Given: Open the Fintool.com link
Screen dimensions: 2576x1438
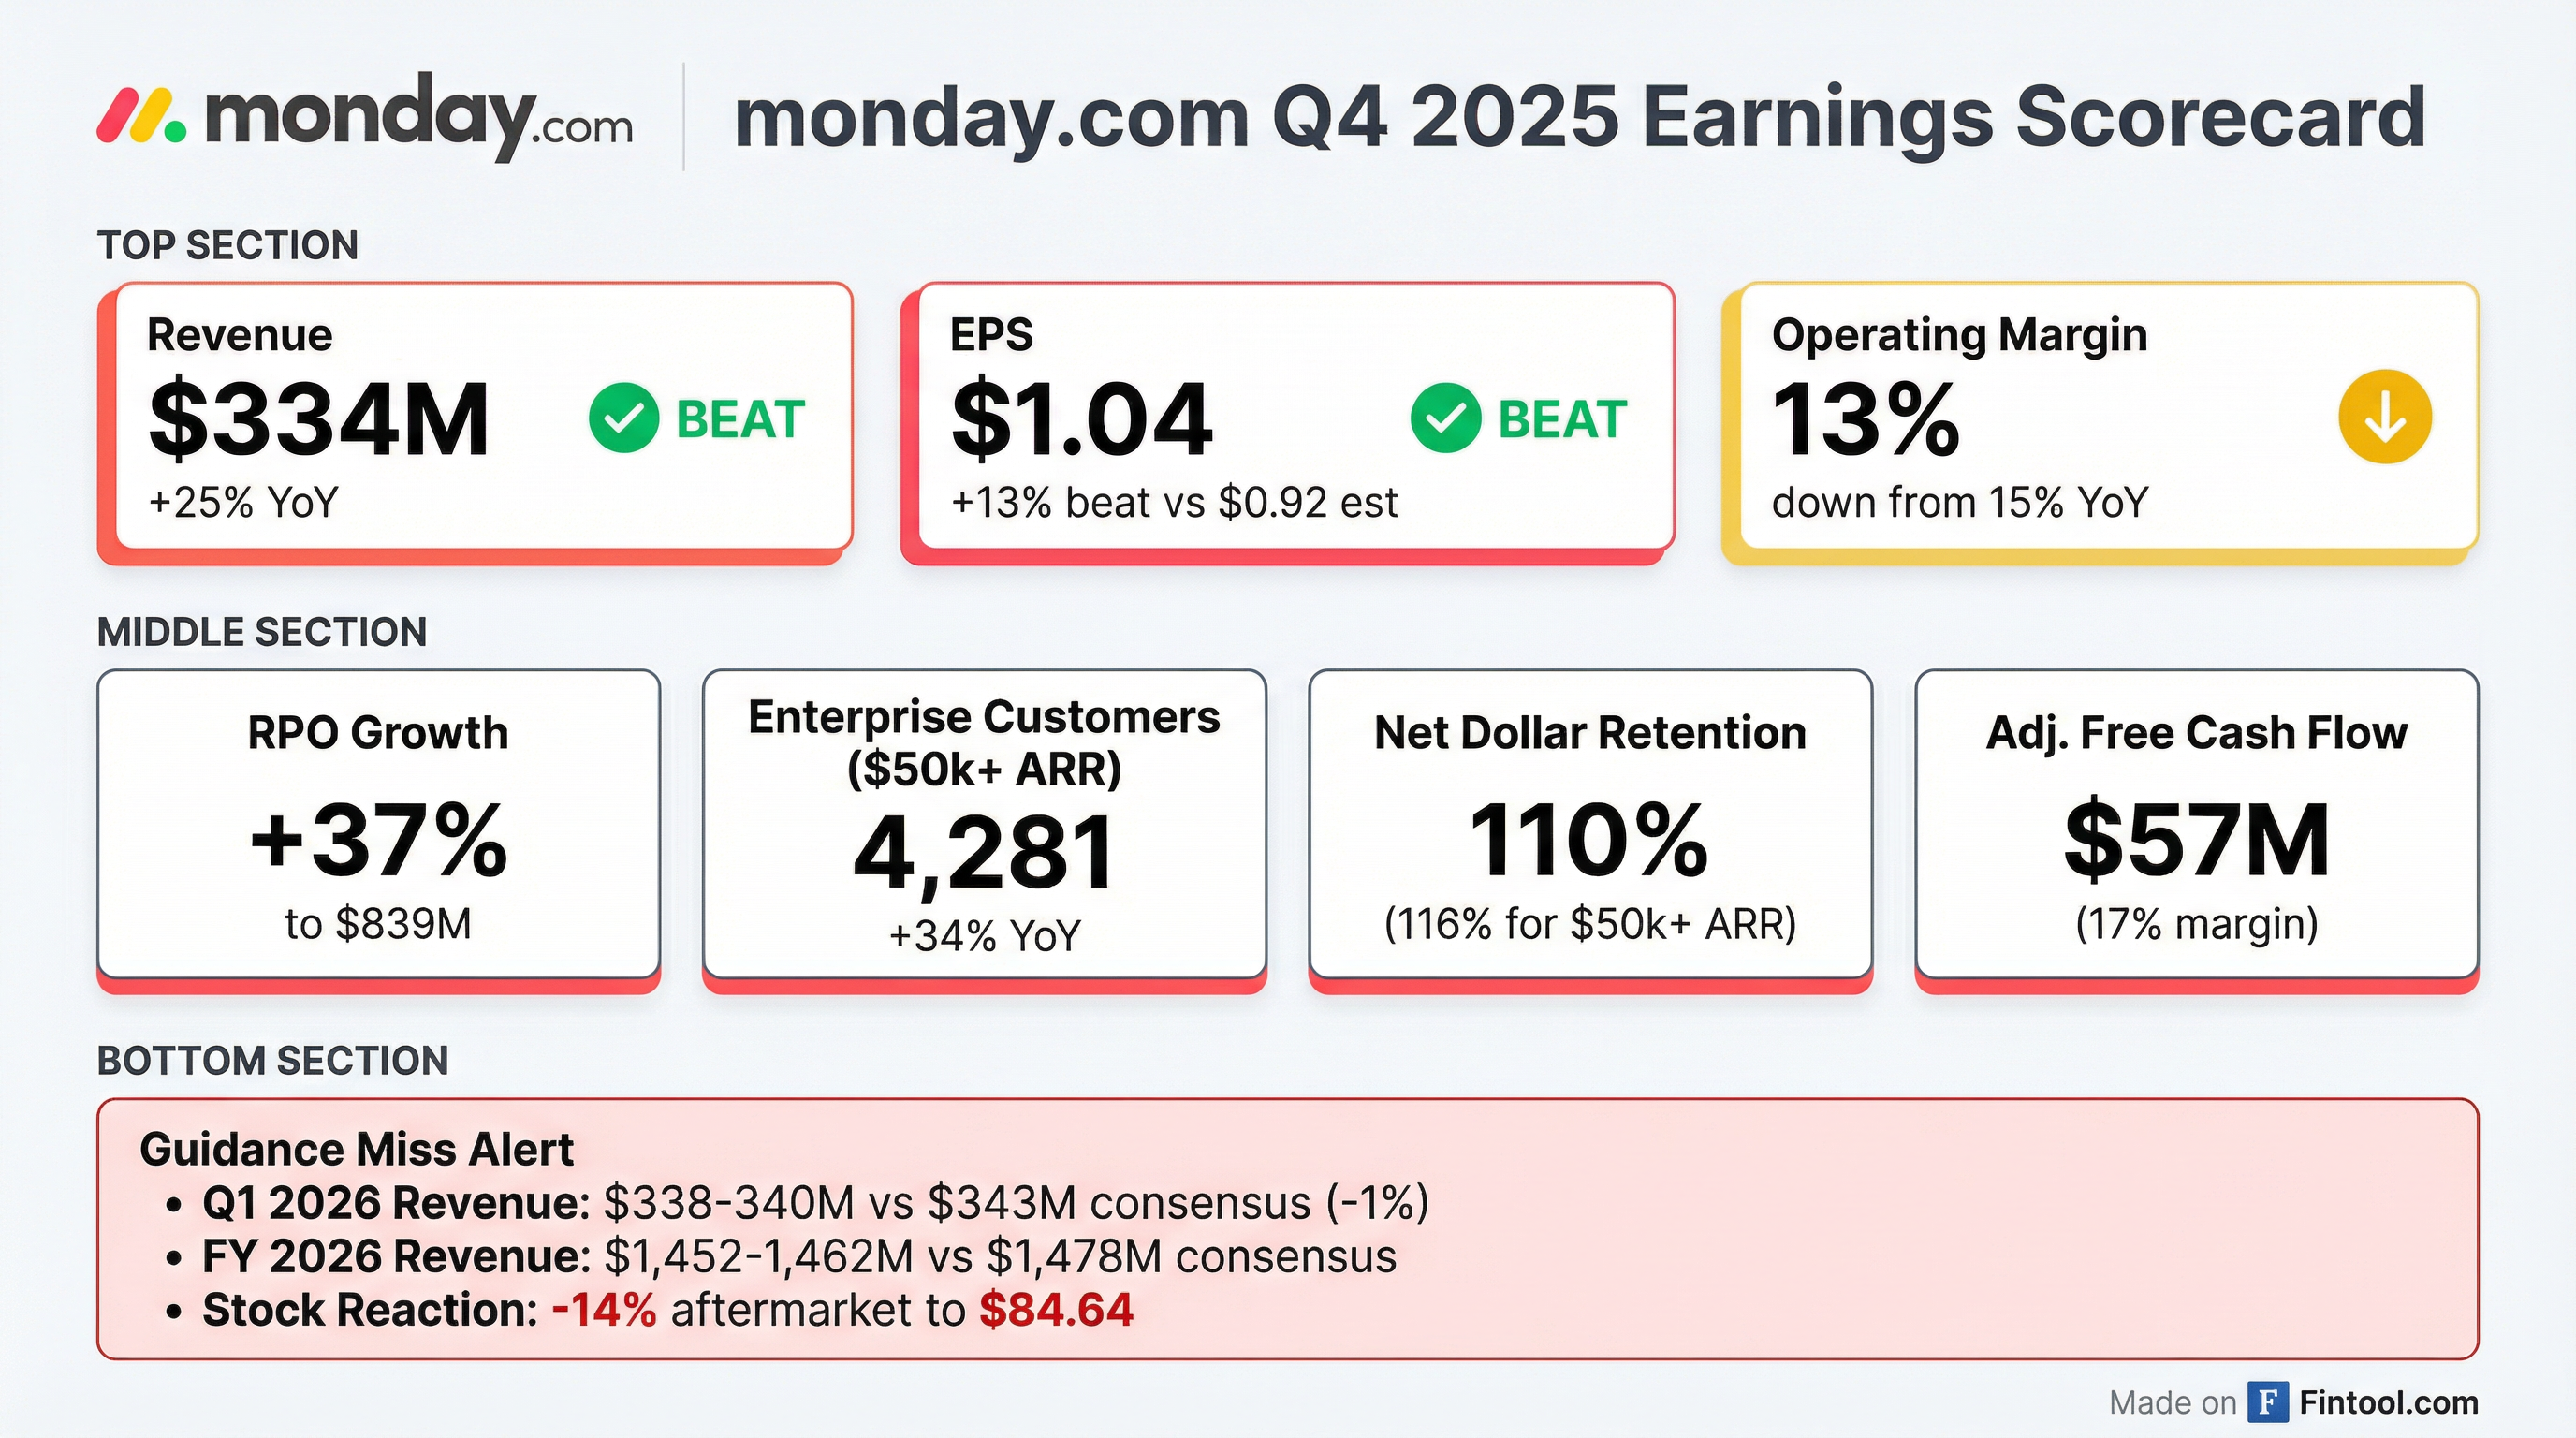Looking at the screenshot, I should (2388, 1402).
